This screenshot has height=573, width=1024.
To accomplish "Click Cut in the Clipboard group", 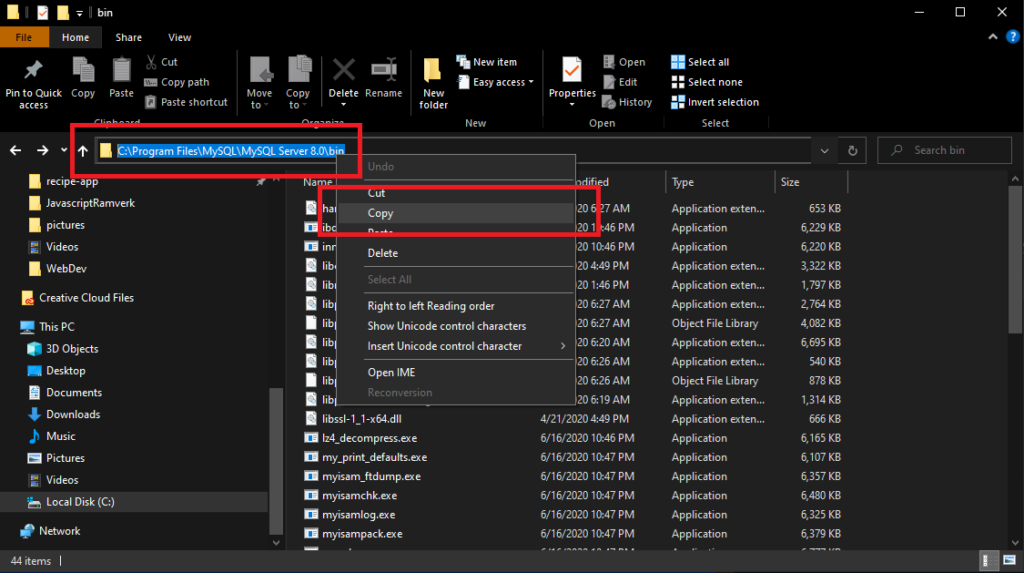I will (x=161, y=62).
